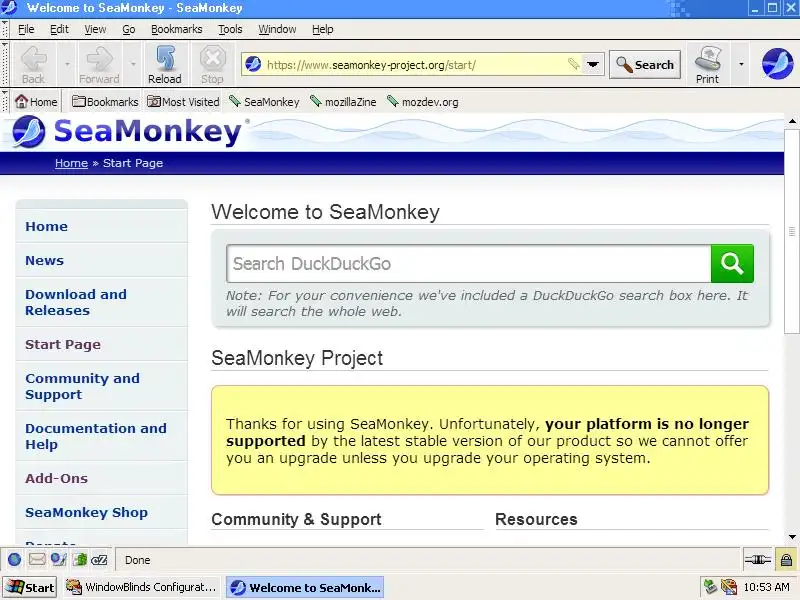This screenshot has width=800, height=600.
Task: Open the Edit menu
Action: pos(59,29)
